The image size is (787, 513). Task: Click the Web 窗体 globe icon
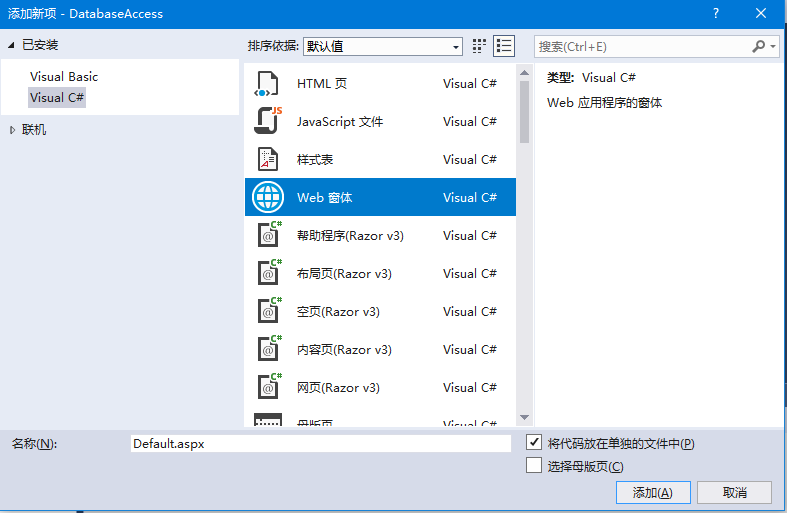pos(267,198)
